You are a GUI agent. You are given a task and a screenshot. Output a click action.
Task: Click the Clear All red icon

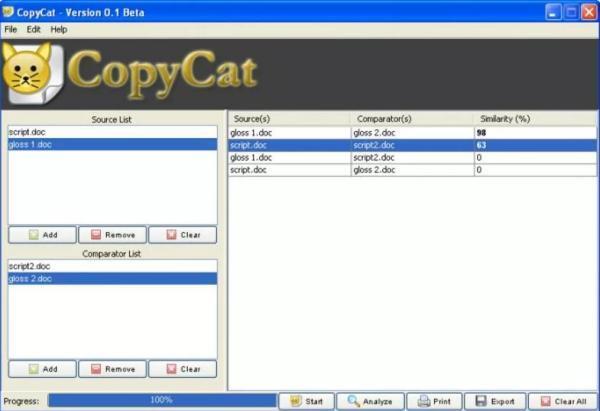(546, 401)
